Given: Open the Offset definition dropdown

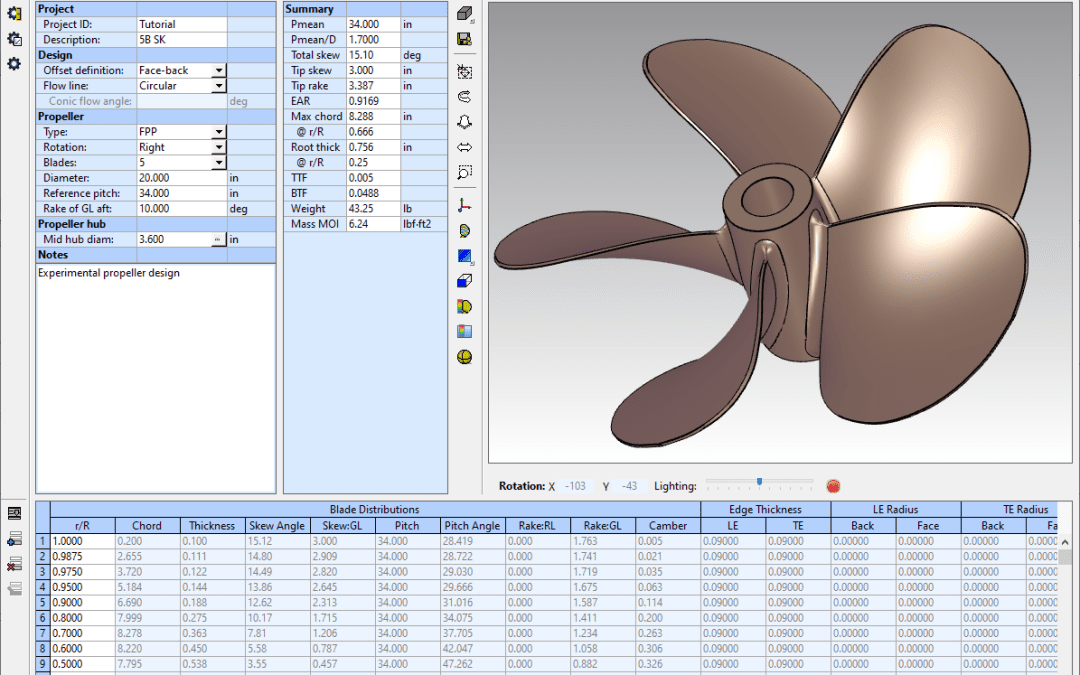Looking at the screenshot, I should pos(218,71).
